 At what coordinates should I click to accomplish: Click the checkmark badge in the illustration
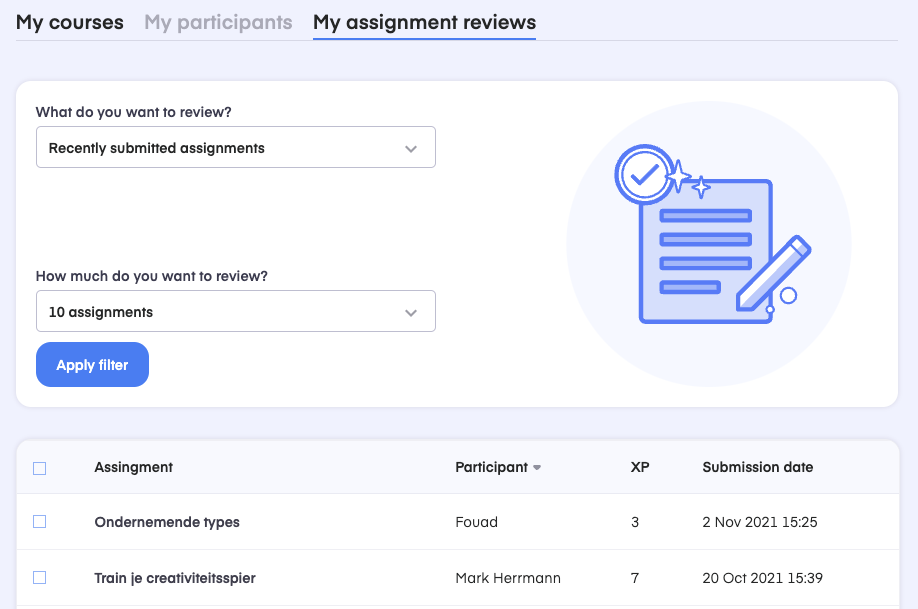pos(642,174)
